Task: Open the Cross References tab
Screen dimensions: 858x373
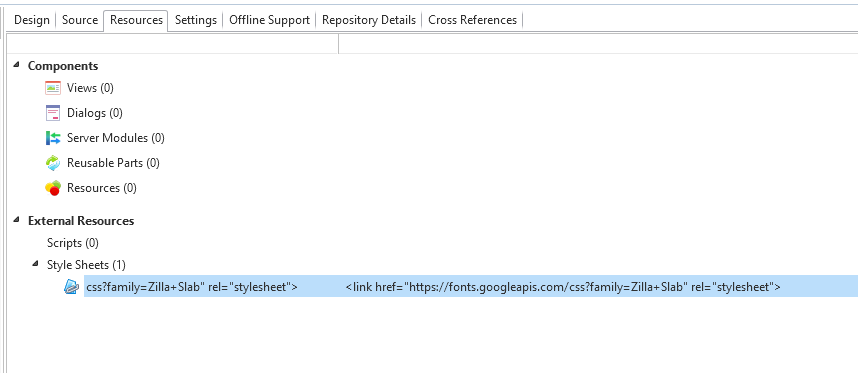Action: 472,20
